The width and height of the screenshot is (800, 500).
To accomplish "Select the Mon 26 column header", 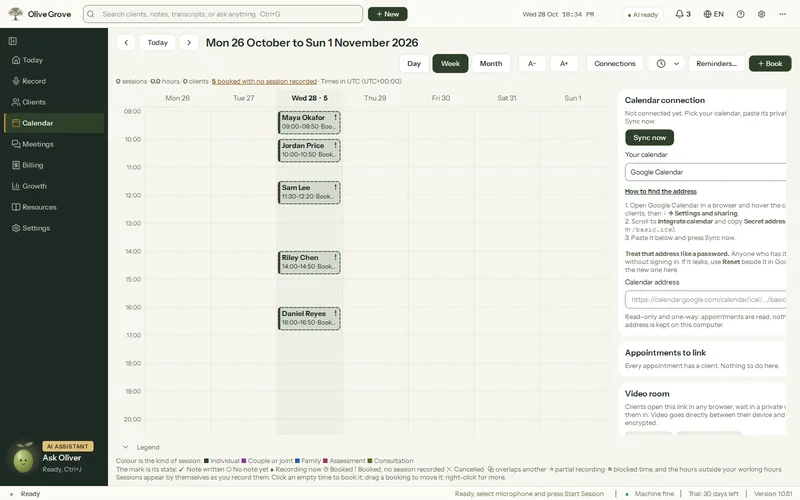I will [178, 98].
